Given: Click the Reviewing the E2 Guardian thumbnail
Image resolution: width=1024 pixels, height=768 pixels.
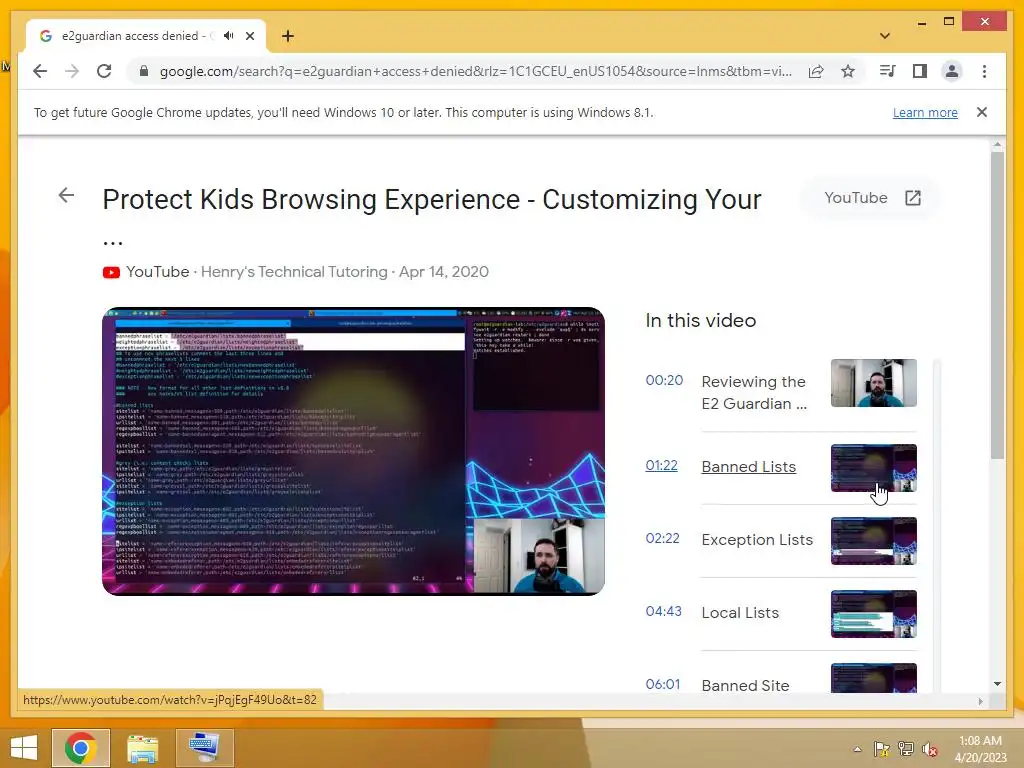Looking at the screenshot, I should tap(874, 383).
